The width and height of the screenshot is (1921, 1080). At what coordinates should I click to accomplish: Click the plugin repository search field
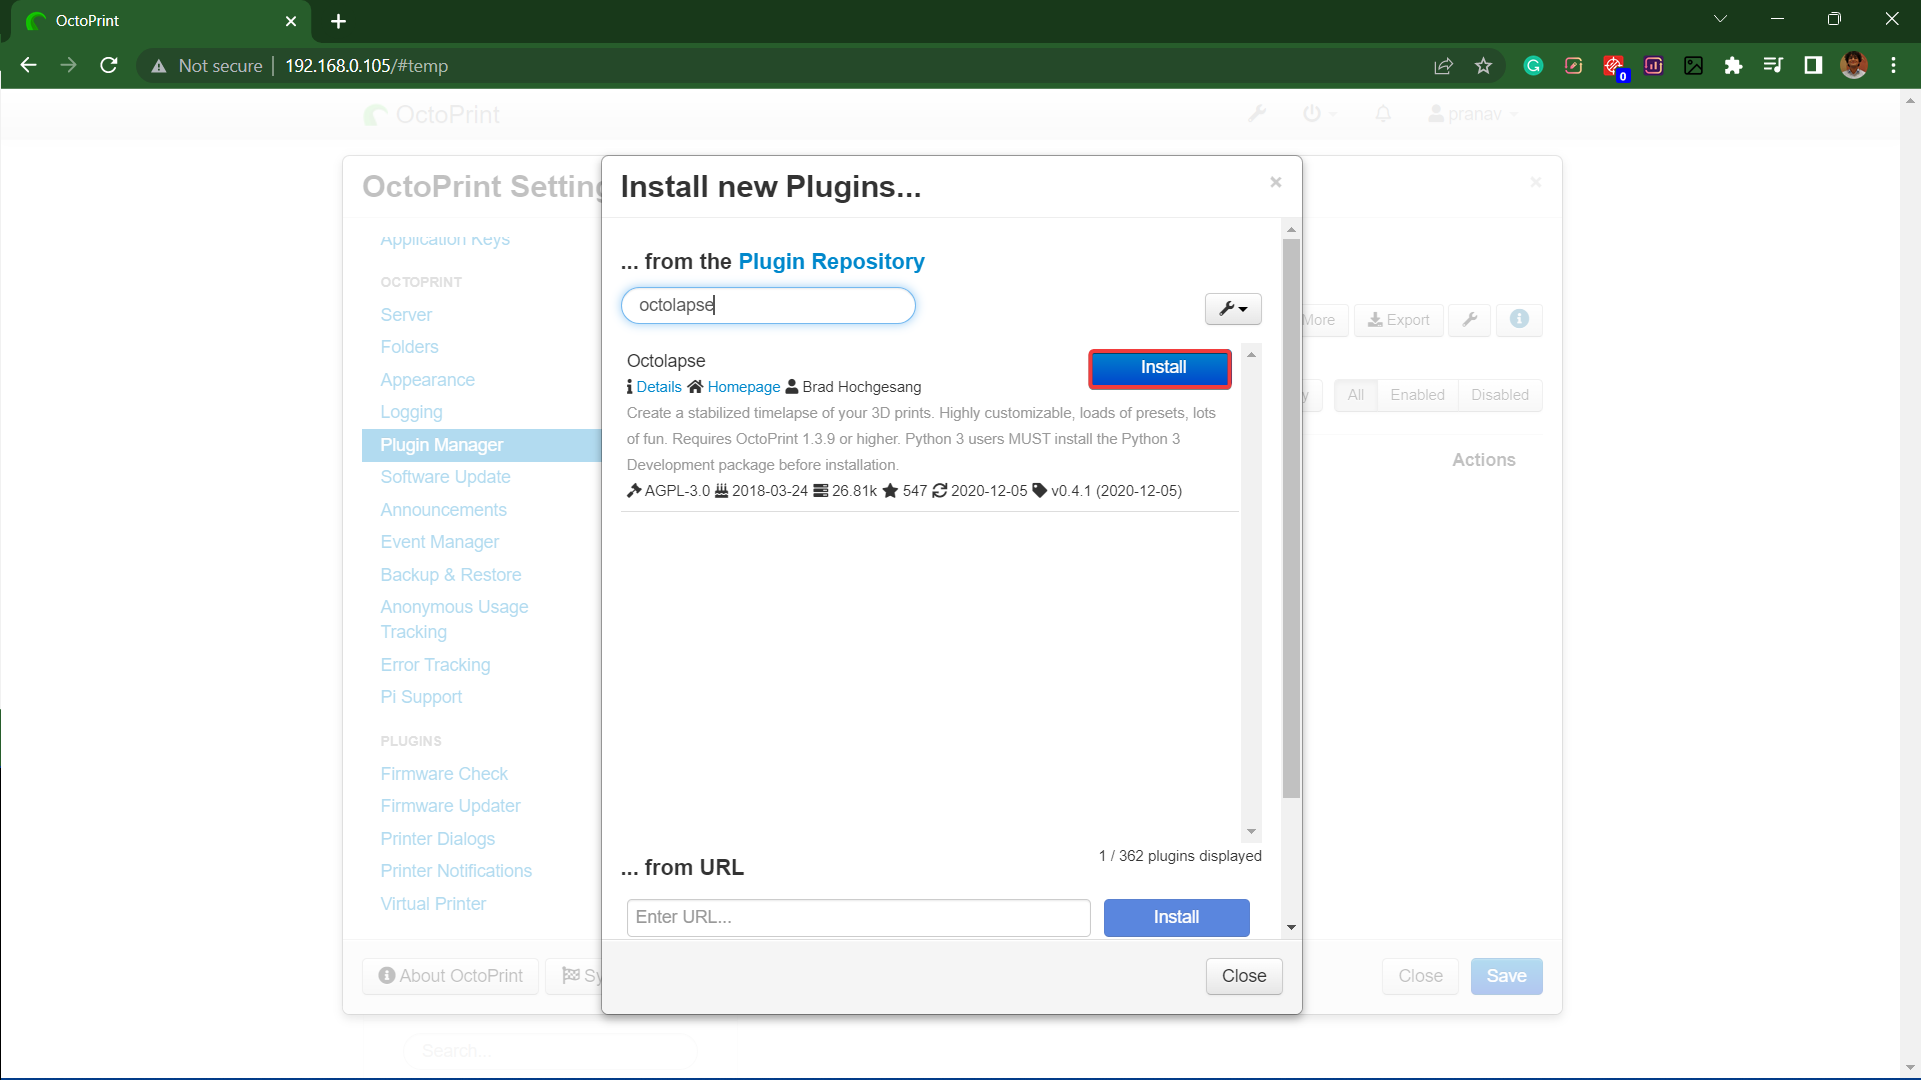[x=768, y=305]
